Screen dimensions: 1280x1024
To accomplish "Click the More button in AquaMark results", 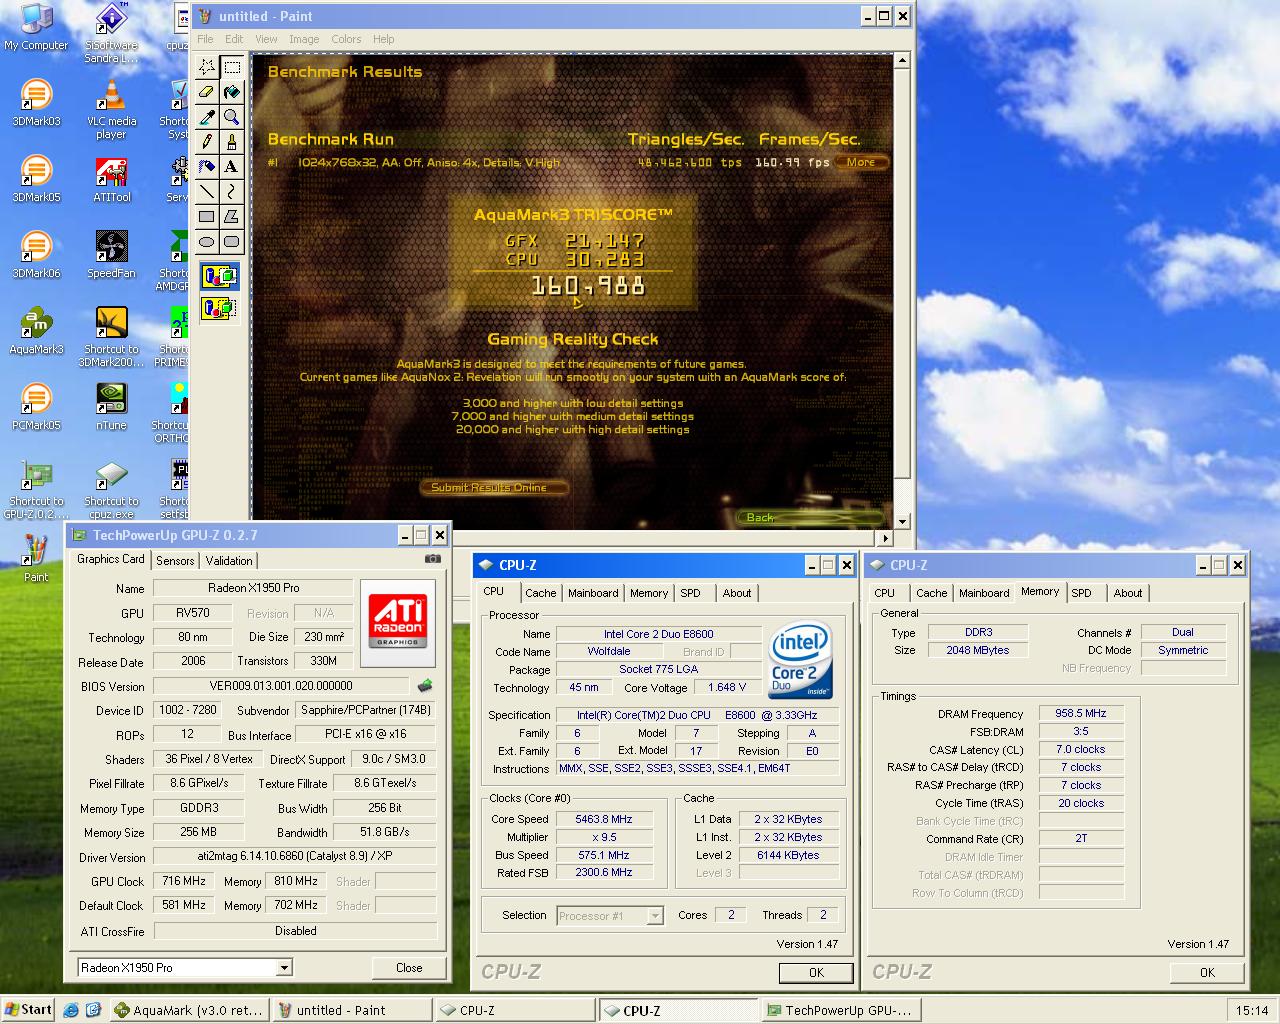I will [861, 162].
